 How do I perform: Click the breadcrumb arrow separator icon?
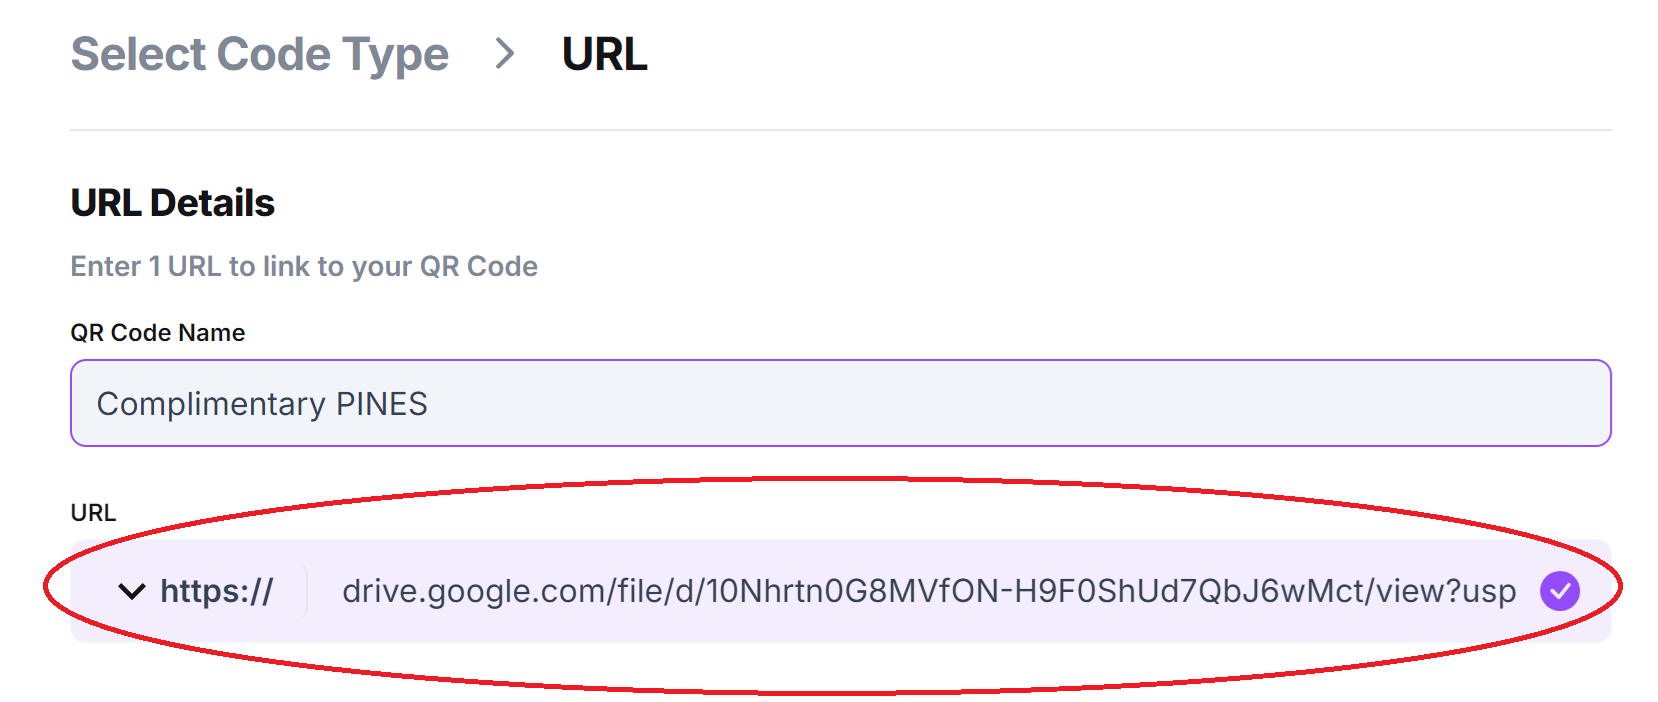point(505,54)
